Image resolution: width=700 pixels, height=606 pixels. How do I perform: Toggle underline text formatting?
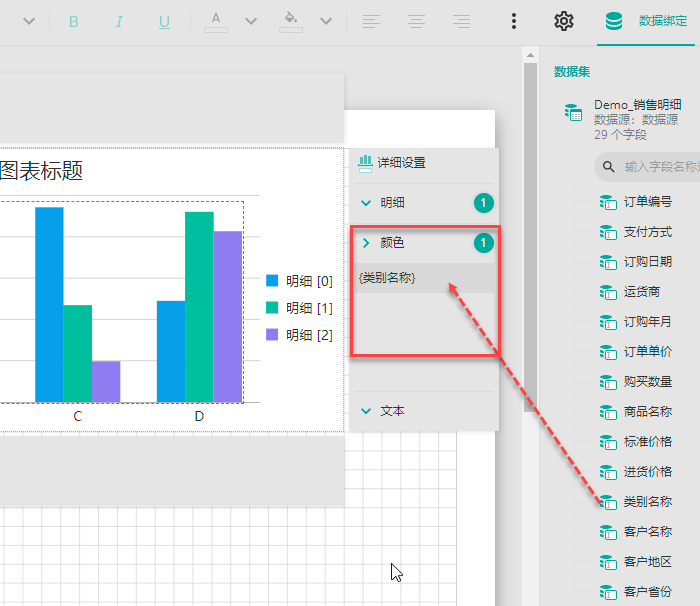coord(164,21)
